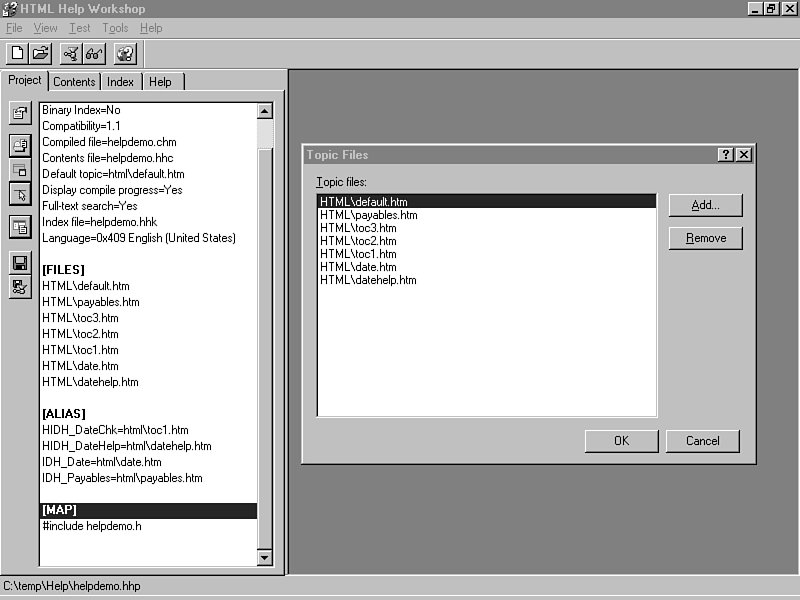Click the HtmlHelp API information pointer icon

[x=20, y=193]
